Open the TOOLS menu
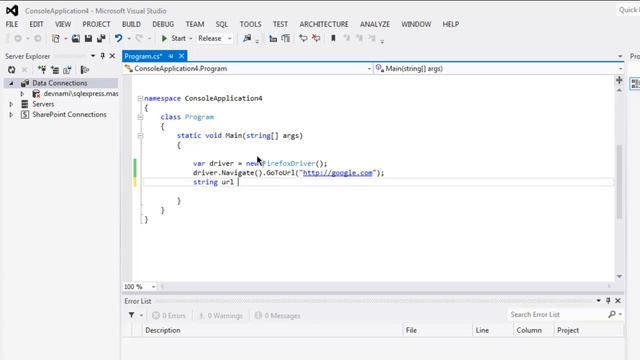 click(250, 24)
